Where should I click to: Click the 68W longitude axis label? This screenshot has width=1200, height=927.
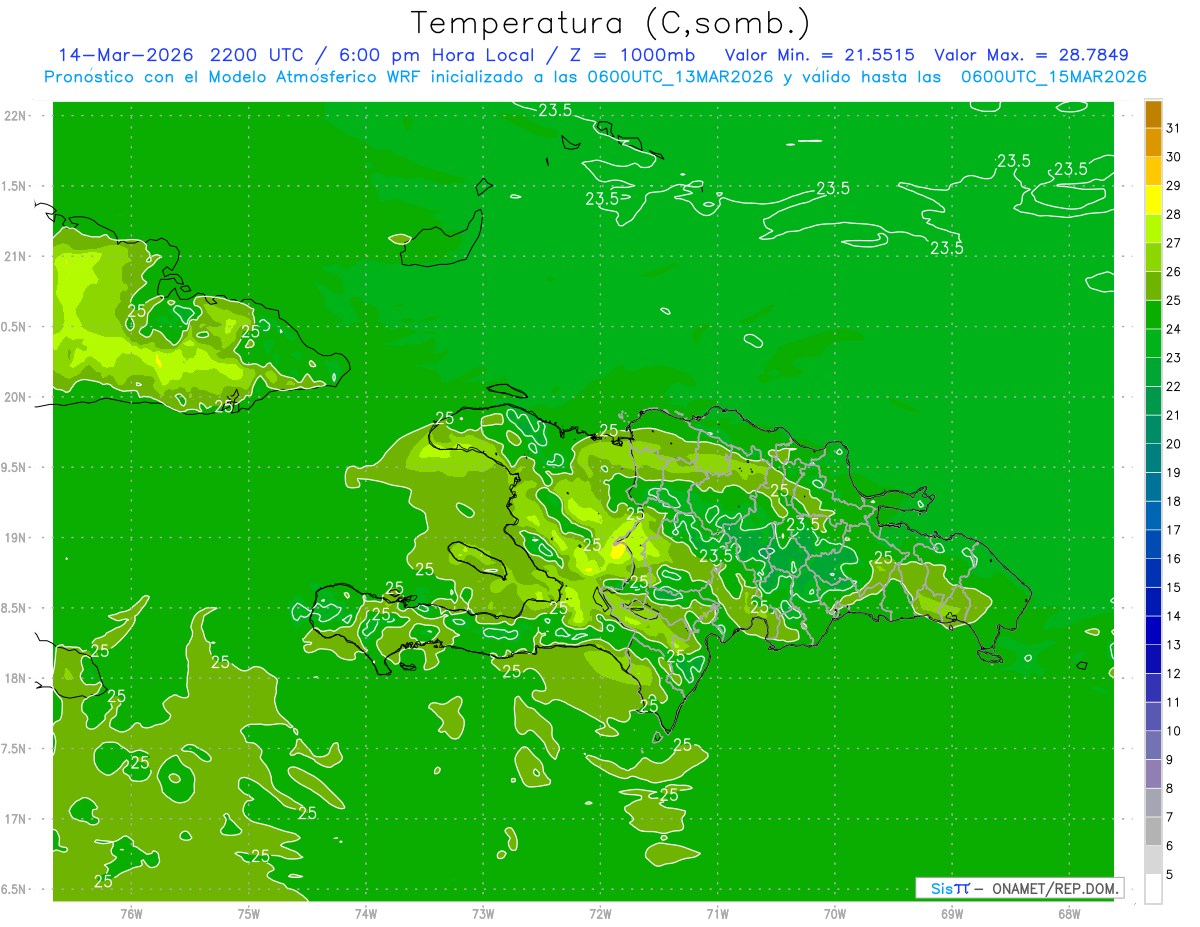click(1068, 913)
